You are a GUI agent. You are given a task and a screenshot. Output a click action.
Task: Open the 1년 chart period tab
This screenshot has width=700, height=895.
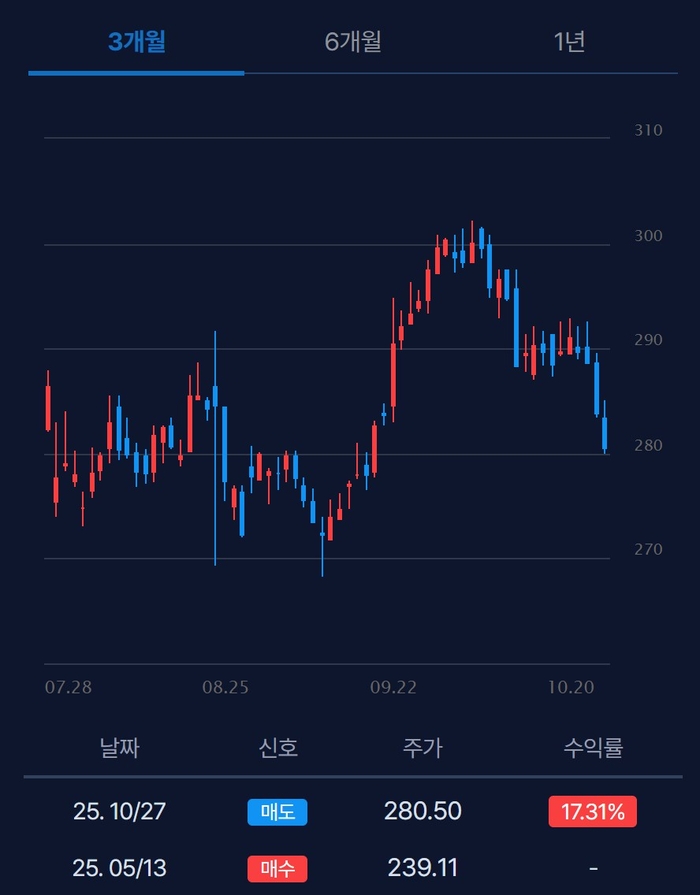pyautogui.click(x=569, y=42)
